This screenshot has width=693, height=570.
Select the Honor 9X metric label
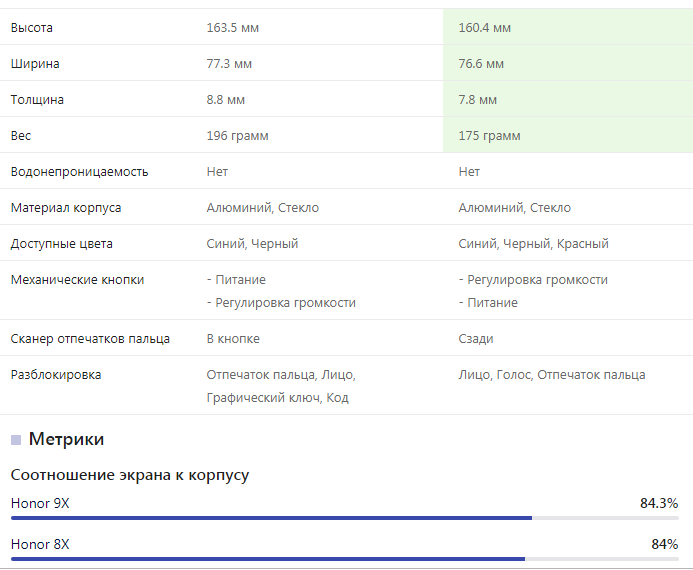pos(40,503)
